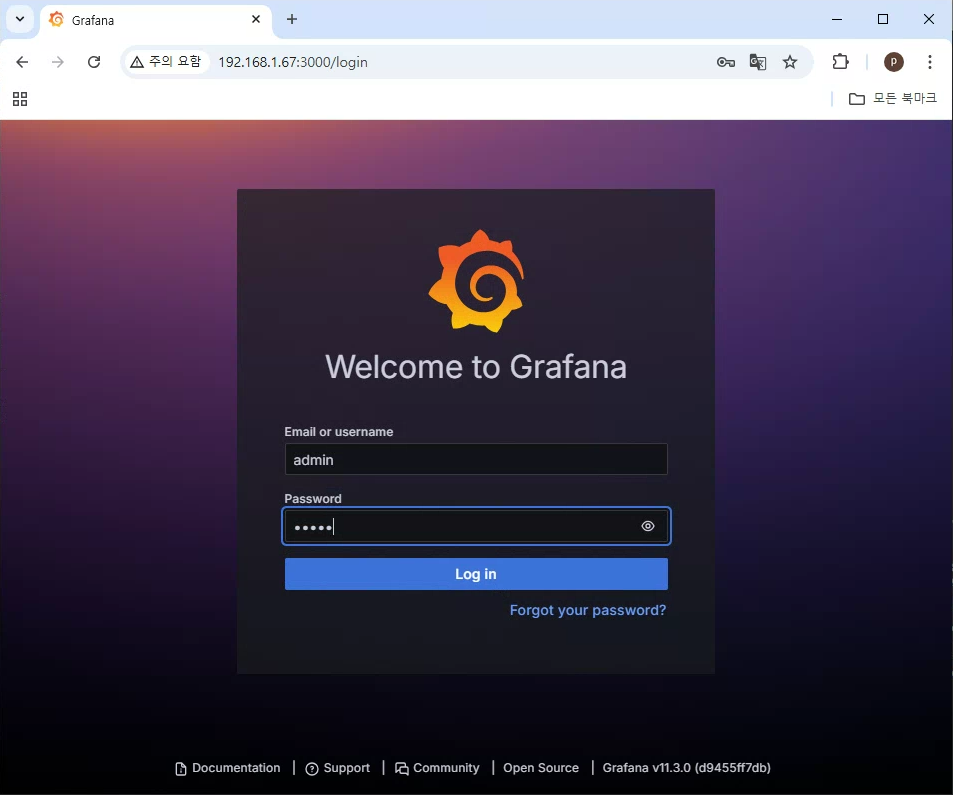
Task: Open the Community footer link
Action: [438, 768]
